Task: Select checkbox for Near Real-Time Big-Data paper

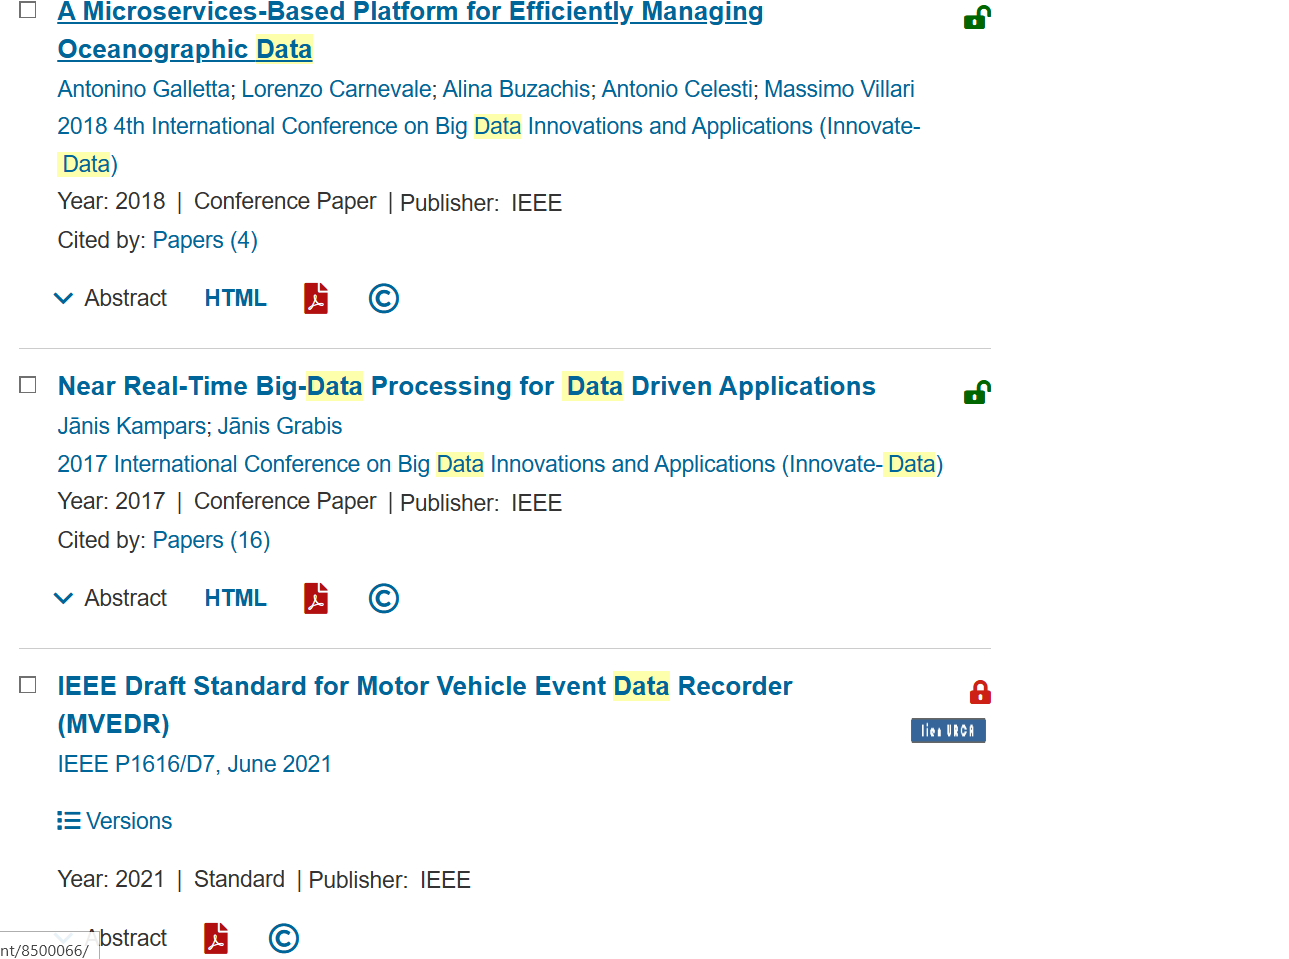Action: [28, 385]
